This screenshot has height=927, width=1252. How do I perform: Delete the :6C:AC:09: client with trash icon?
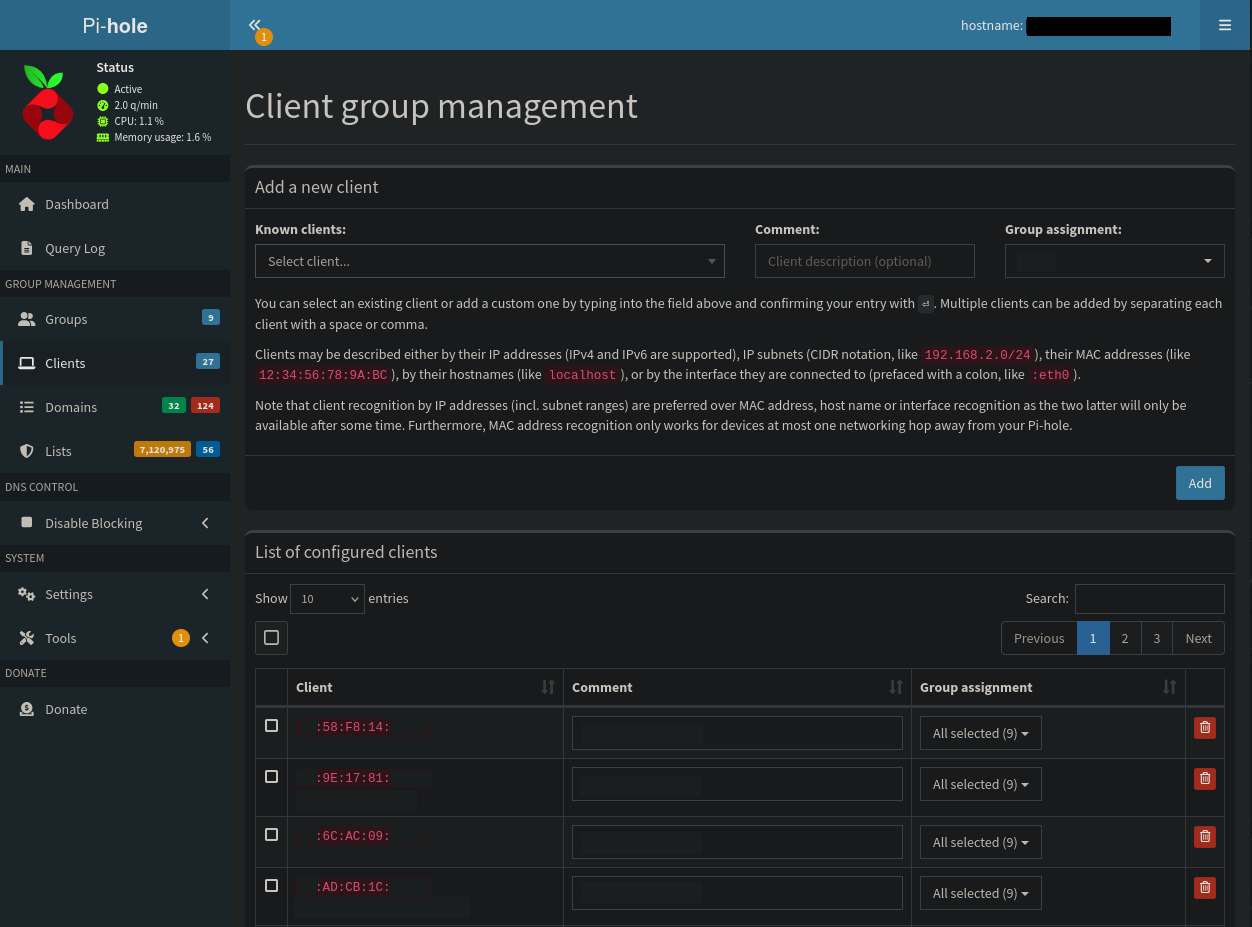point(1205,836)
